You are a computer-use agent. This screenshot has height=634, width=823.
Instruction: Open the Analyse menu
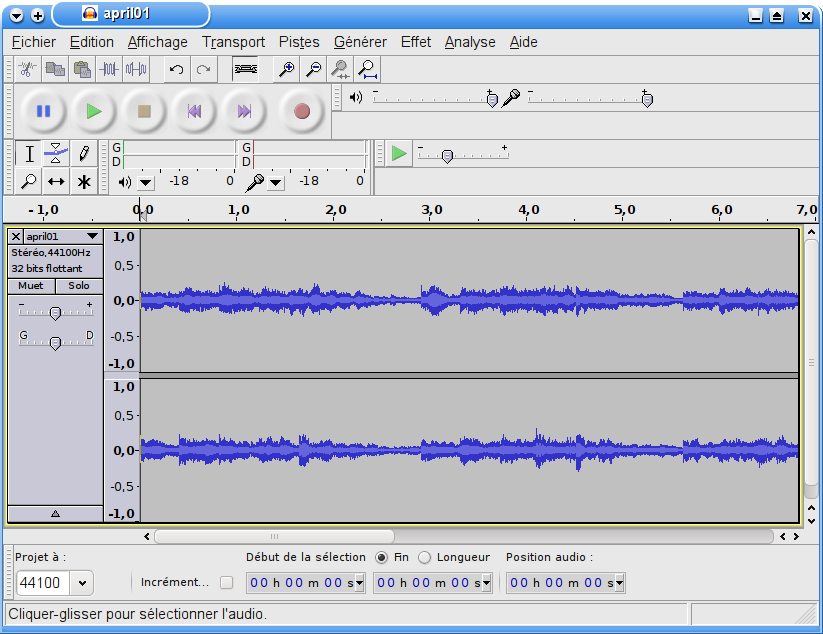tap(470, 42)
